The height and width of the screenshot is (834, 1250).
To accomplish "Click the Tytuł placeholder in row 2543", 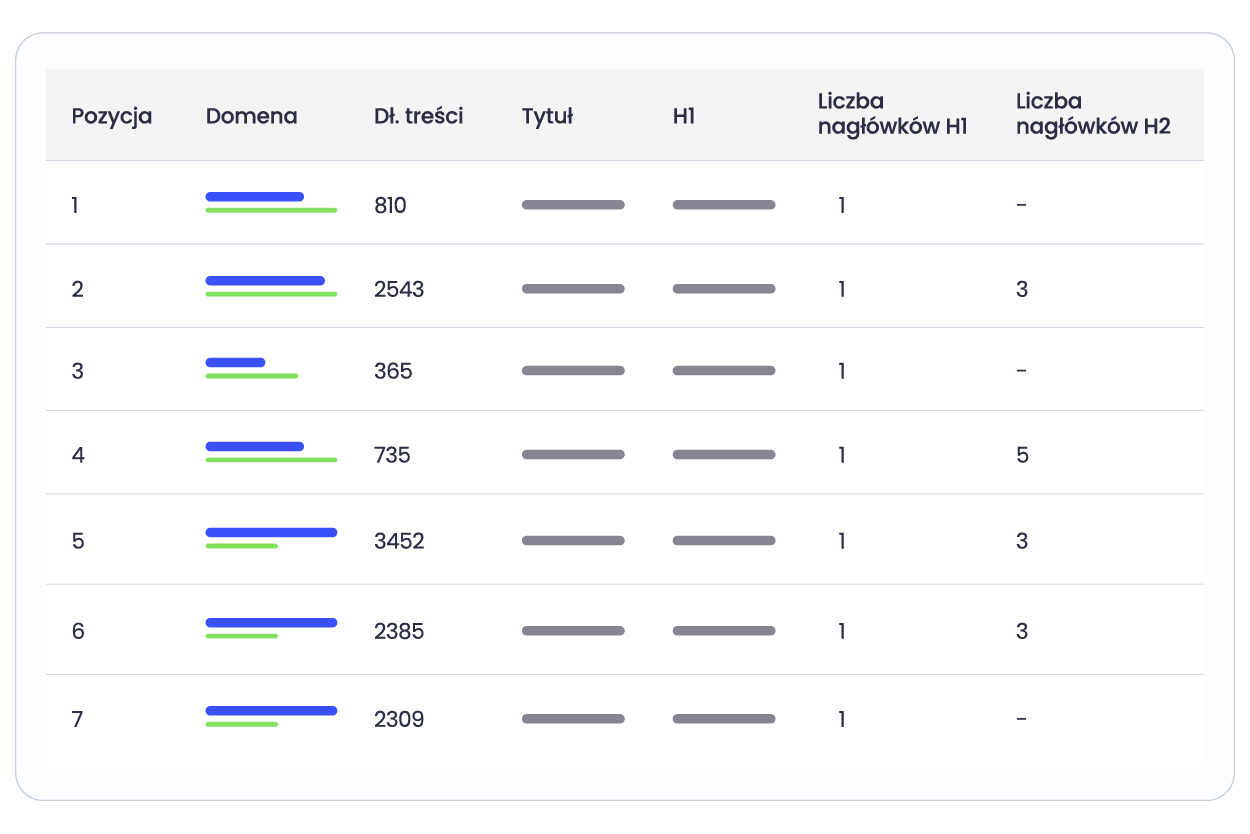I will click(573, 289).
